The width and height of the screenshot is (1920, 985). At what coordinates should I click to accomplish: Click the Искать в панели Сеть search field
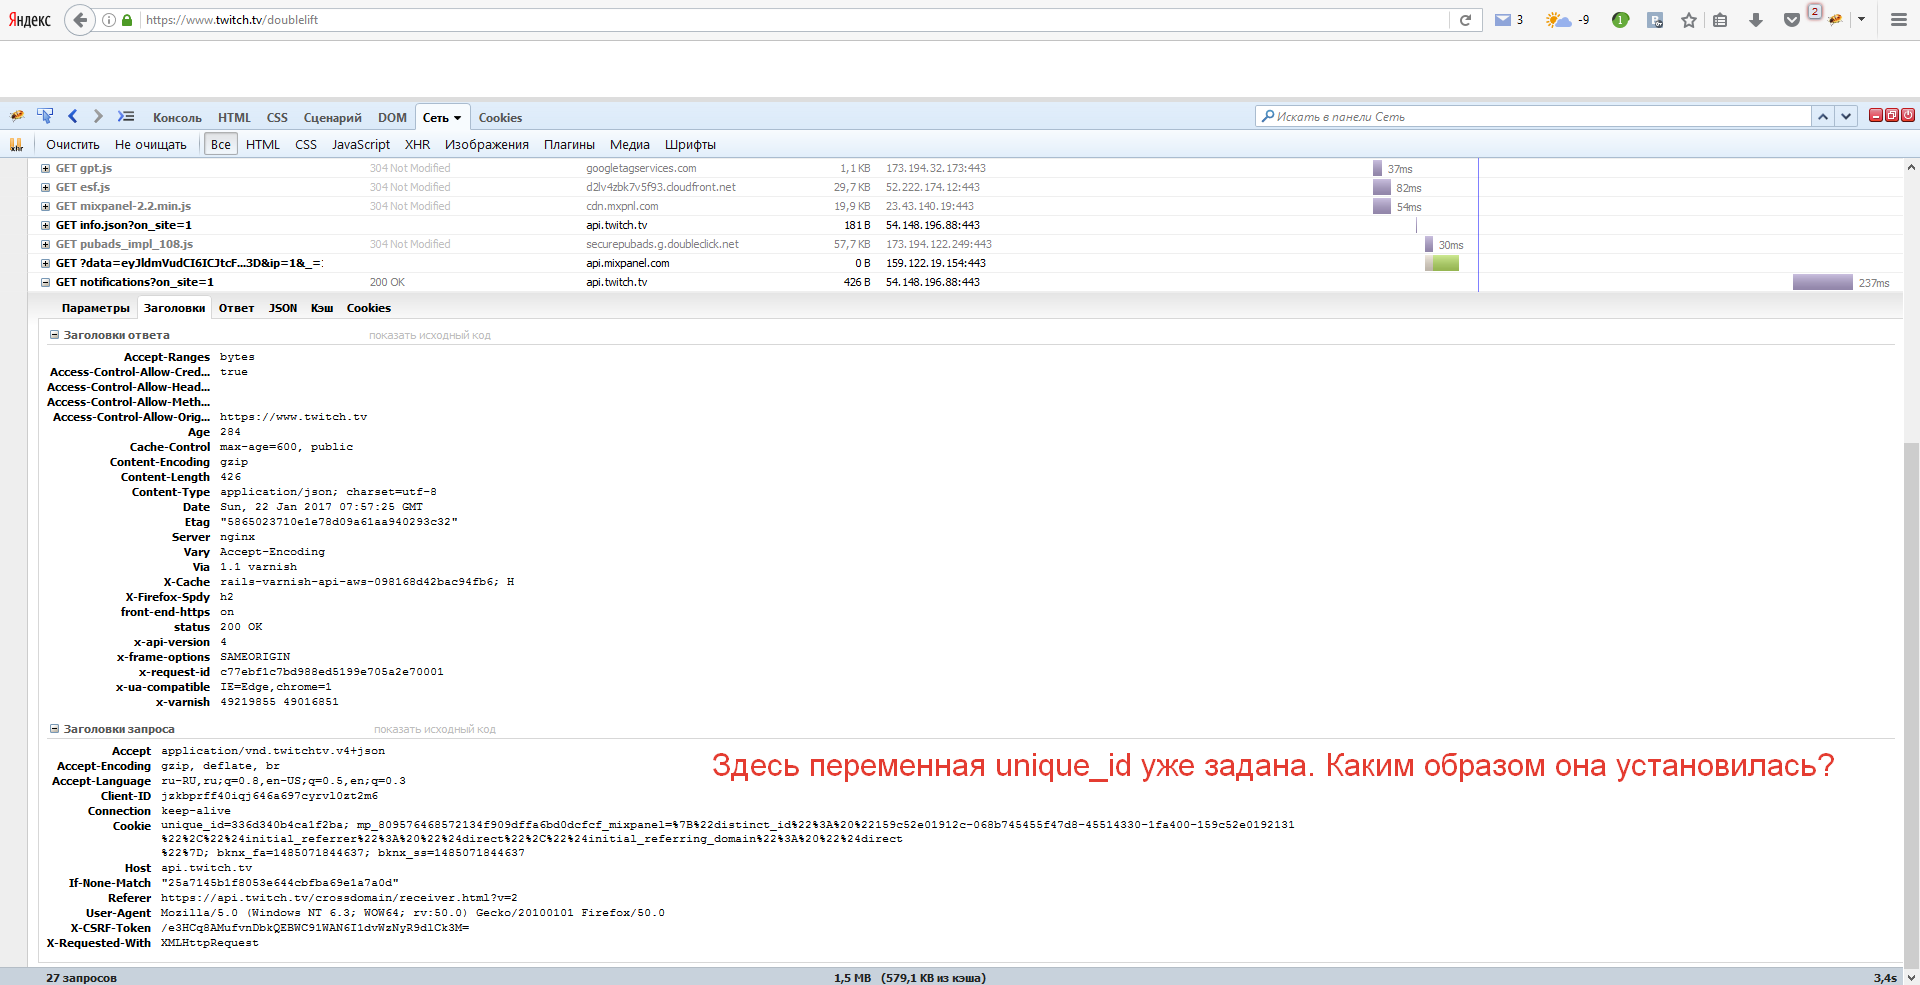click(1533, 117)
